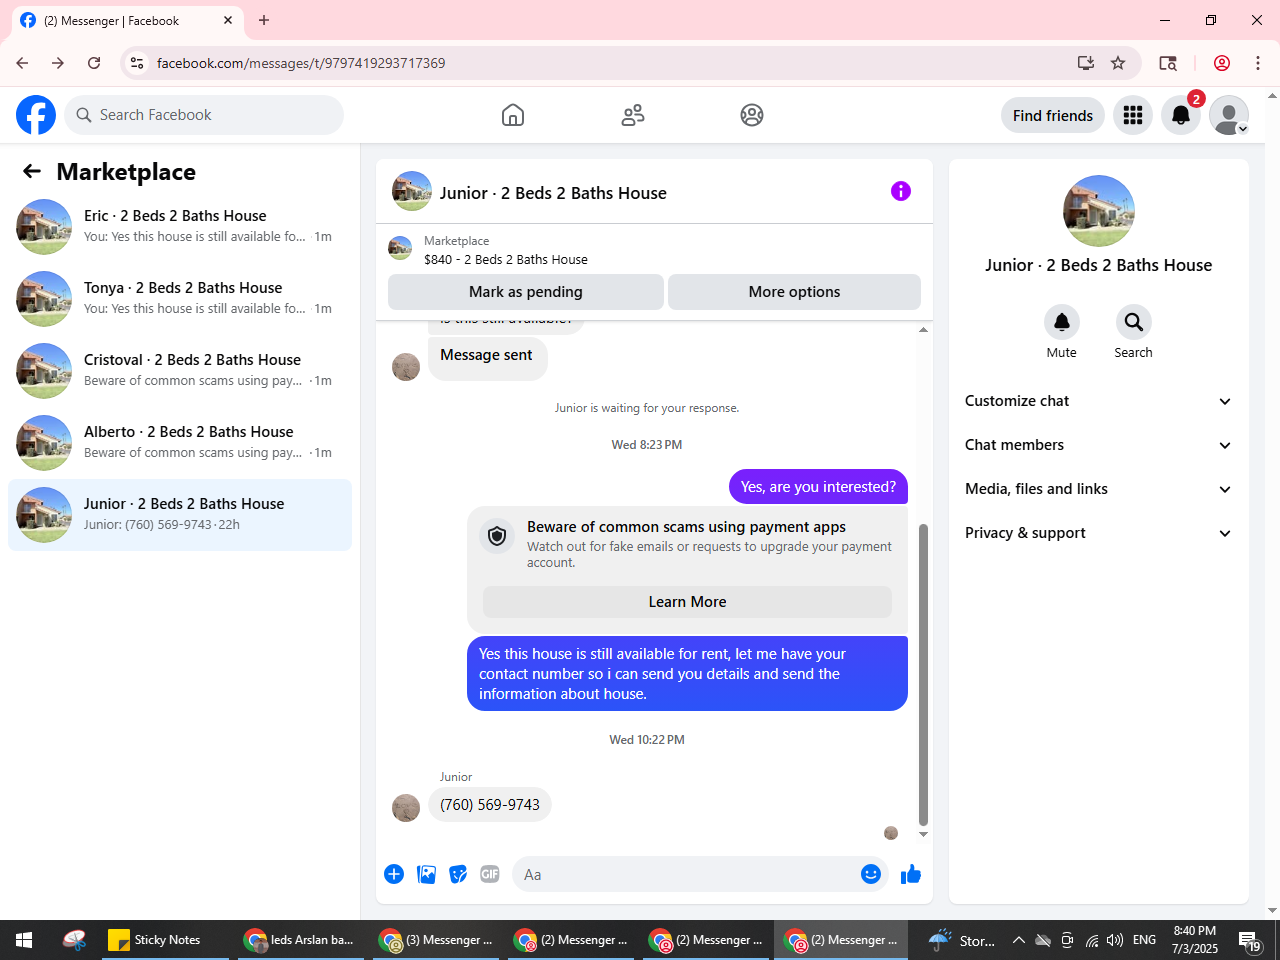Open Facebook home logo
The image size is (1280, 960).
coord(36,115)
